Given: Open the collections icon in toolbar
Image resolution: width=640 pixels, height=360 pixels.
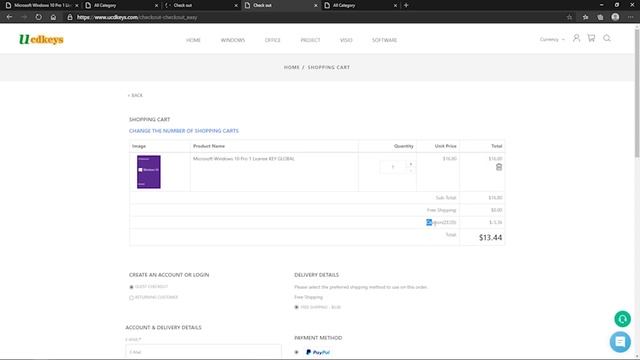Looking at the screenshot, I should click(600, 17).
